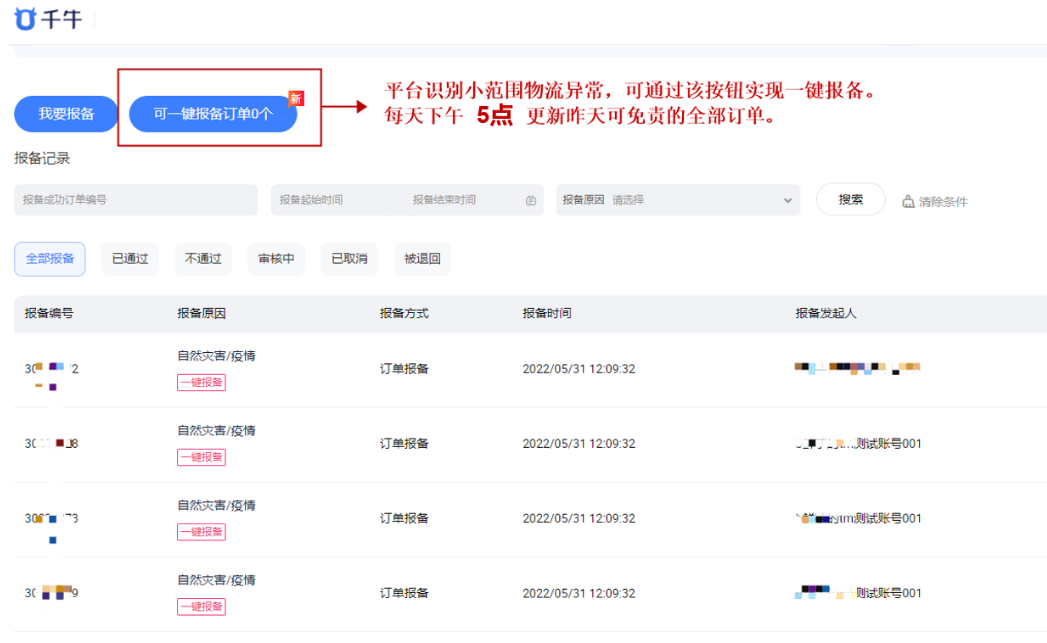Switch to the 已取消 tab
The width and height of the screenshot is (1047, 643).
tap(350, 258)
